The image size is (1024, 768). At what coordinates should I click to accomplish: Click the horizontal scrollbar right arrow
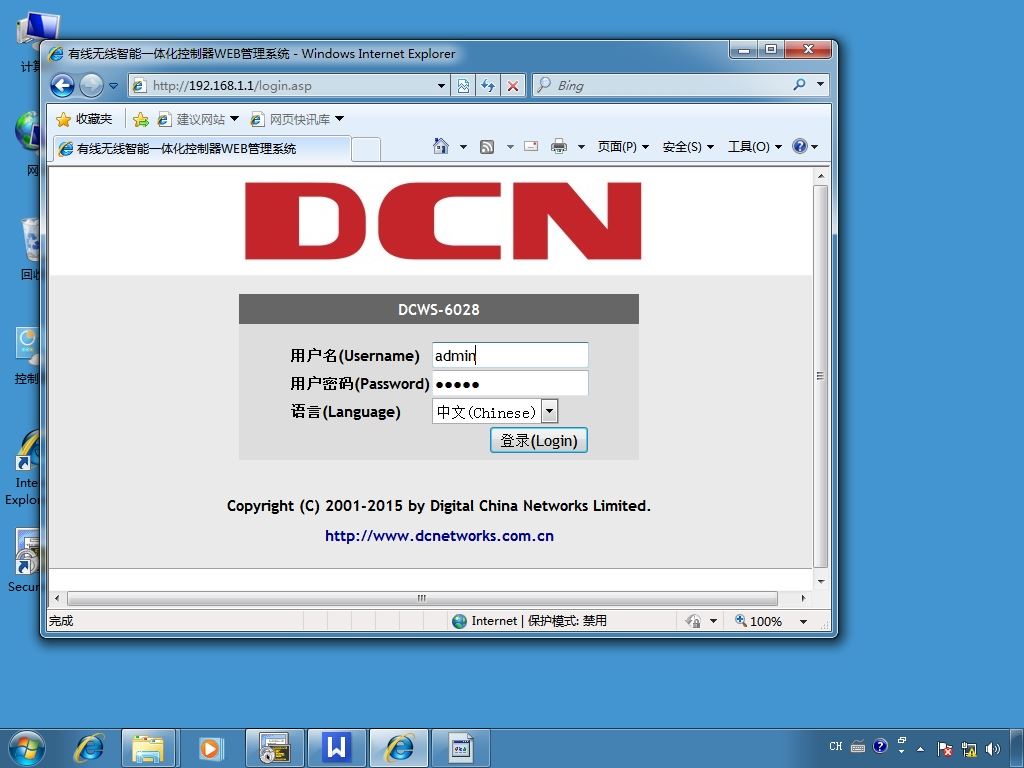pos(803,598)
